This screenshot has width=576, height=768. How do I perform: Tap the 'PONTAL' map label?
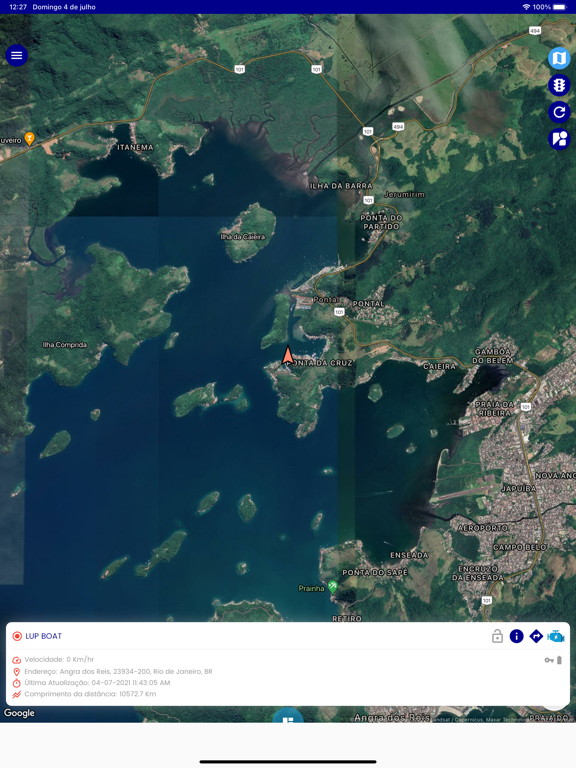368,304
